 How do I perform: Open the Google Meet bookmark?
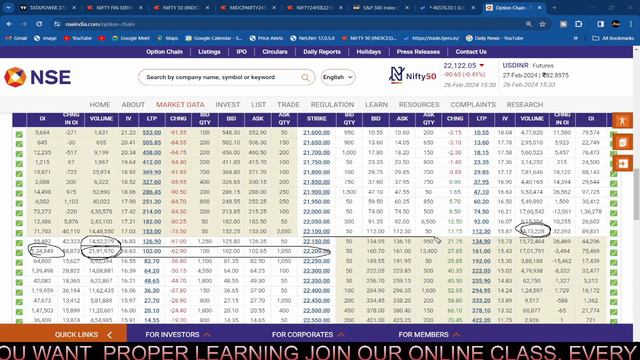[131, 38]
